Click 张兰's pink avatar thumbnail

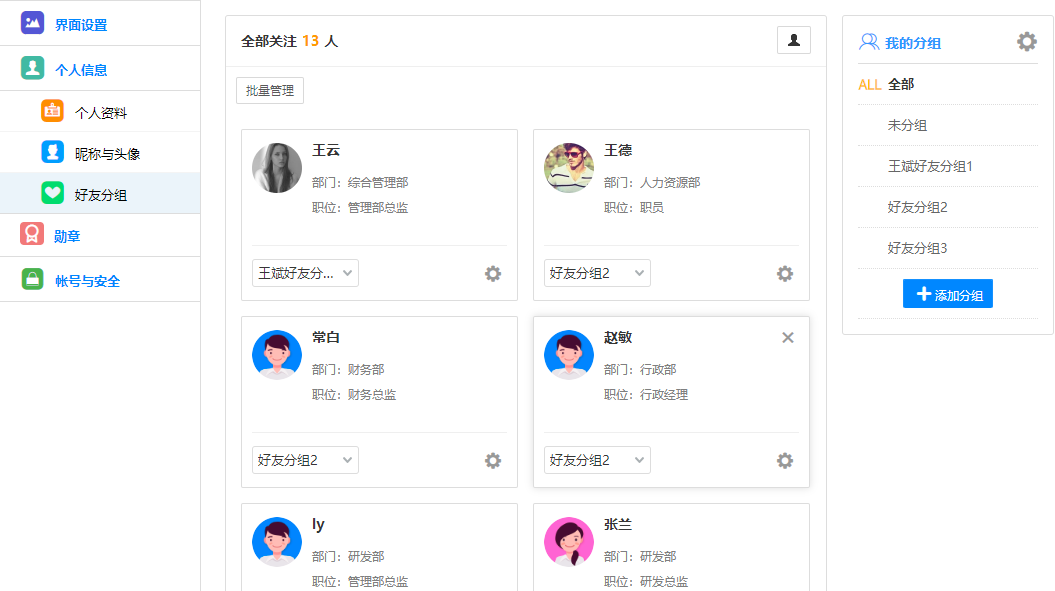click(x=569, y=541)
